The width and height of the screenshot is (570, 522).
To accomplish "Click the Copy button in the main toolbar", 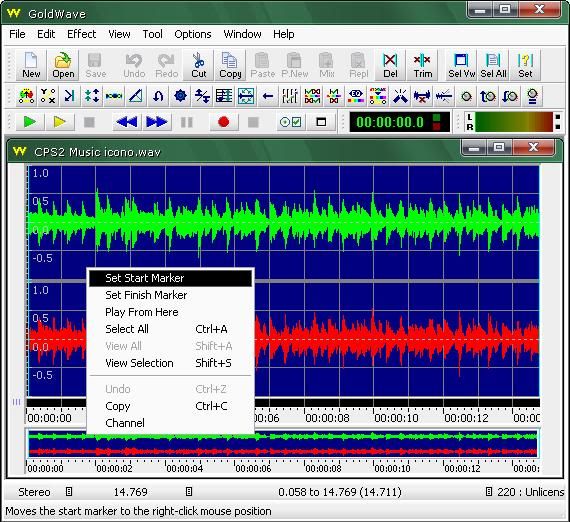I will [230, 65].
